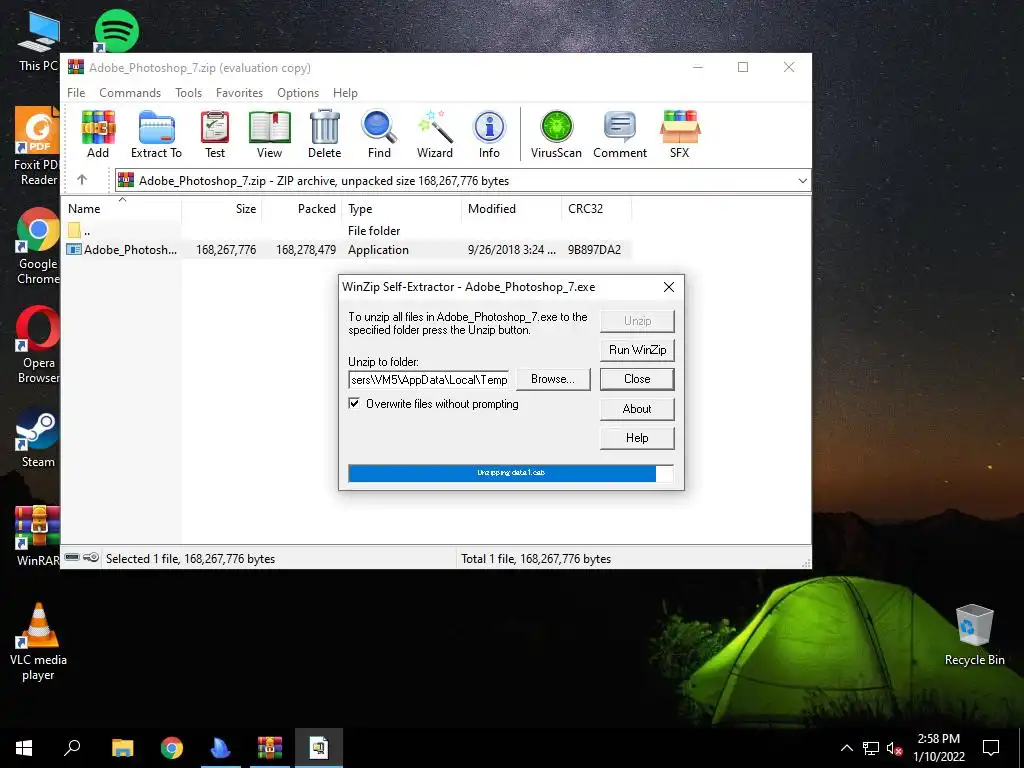Screen dimensions: 1024x768
Task: Sort by the Modified column header
Action: pos(511,208)
